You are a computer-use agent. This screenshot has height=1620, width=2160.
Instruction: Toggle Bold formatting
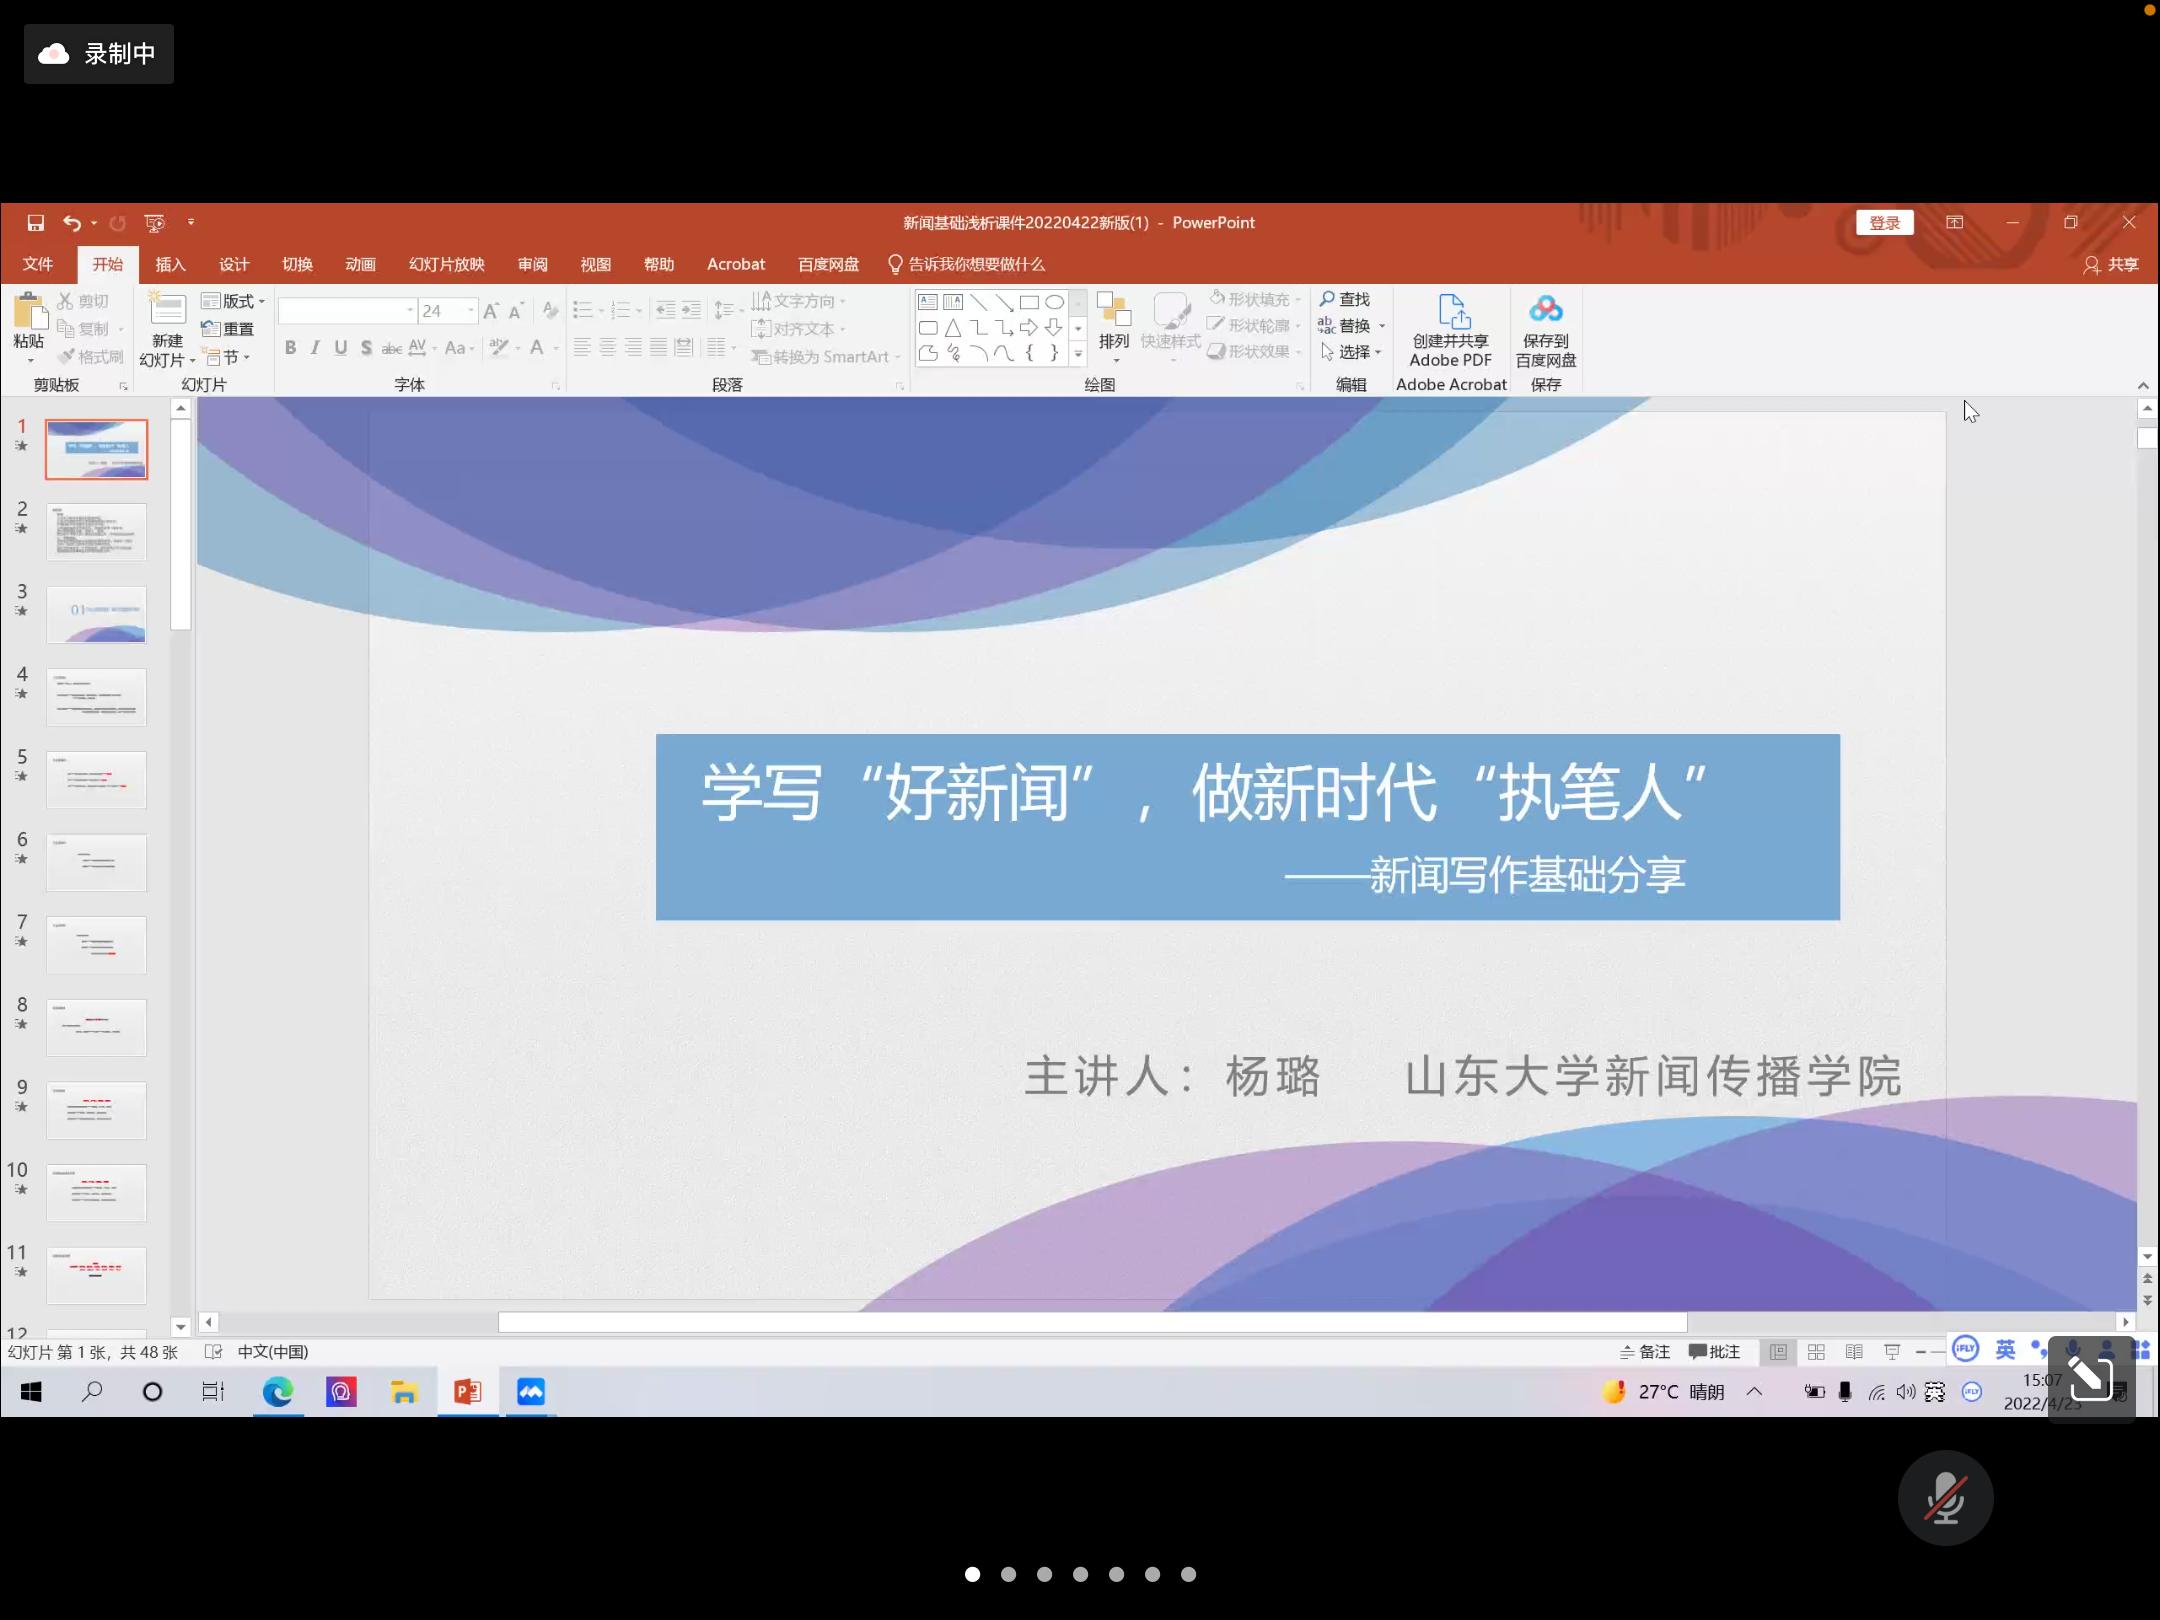290,348
